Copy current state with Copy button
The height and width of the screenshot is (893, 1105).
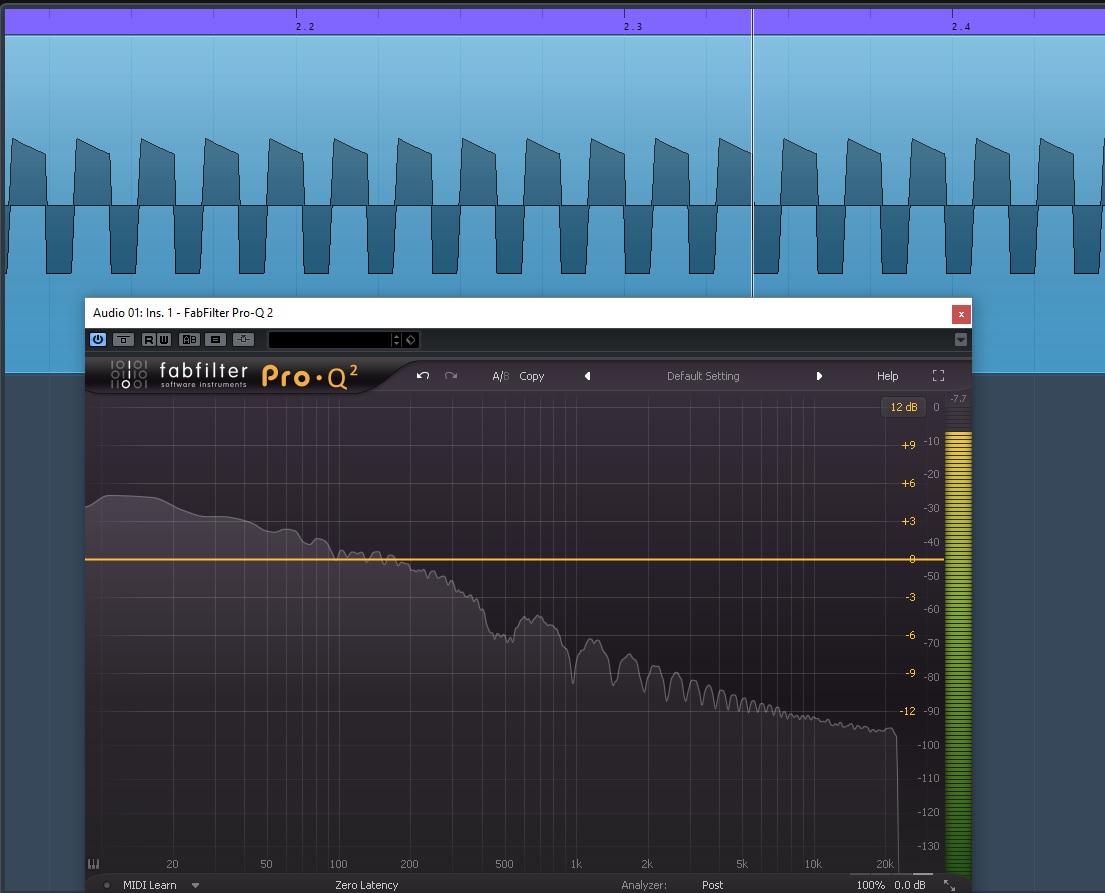[x=531, y=376]
